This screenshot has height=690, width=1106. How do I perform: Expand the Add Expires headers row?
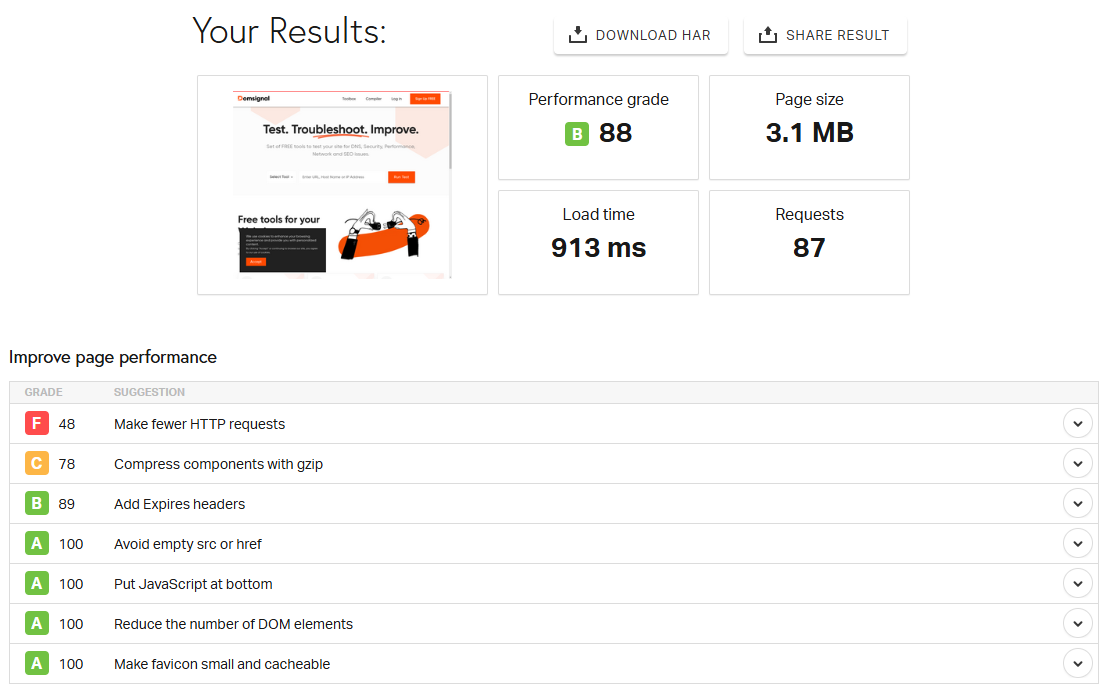(1078, 504)
